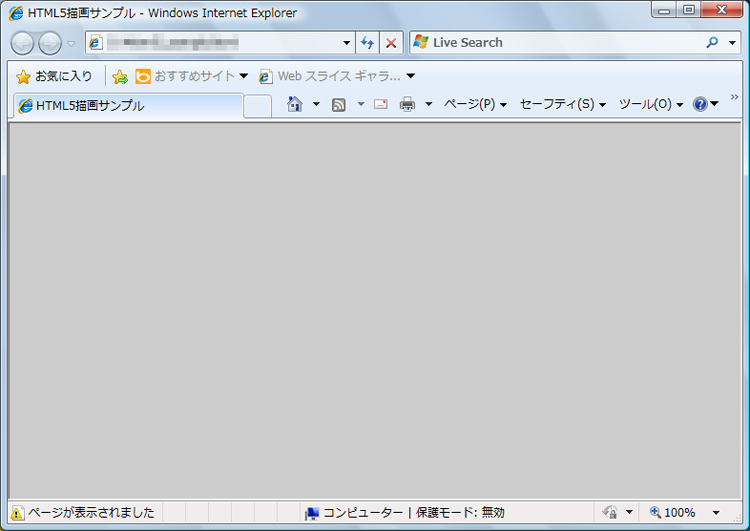Maximize the Internet Explorer window

point(689,10)
